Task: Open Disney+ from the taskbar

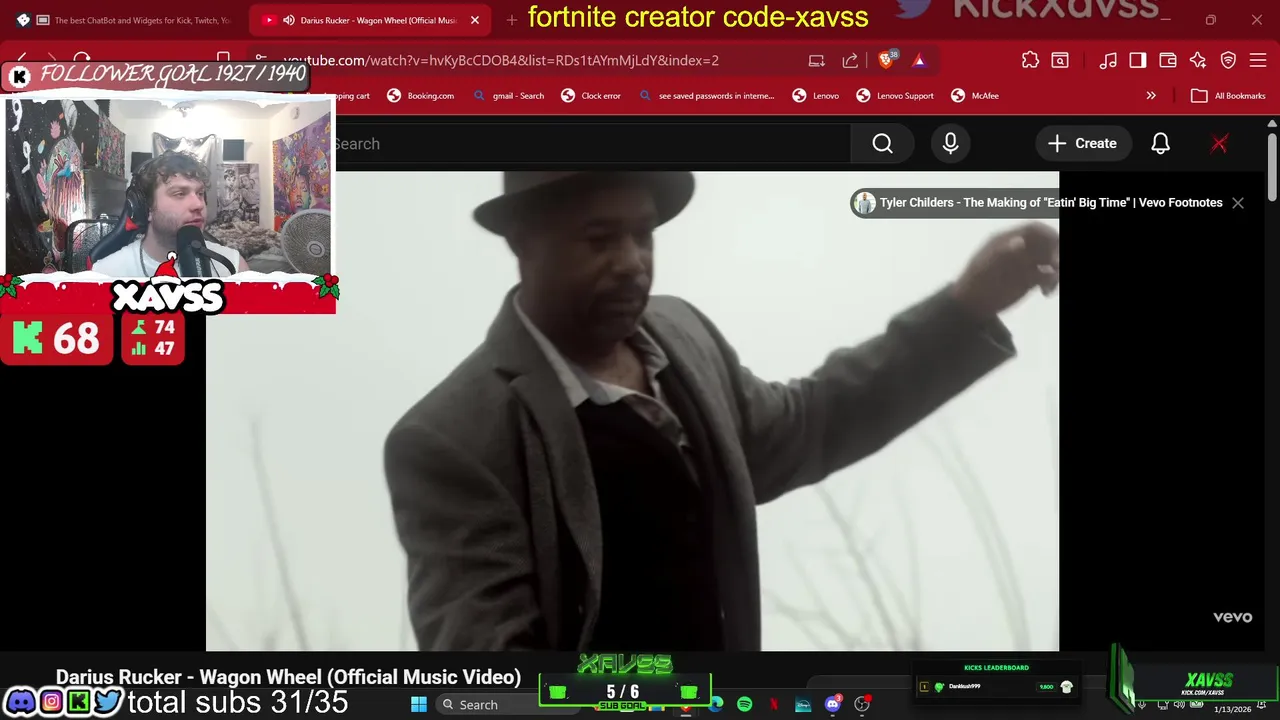Action: (803, 705)
